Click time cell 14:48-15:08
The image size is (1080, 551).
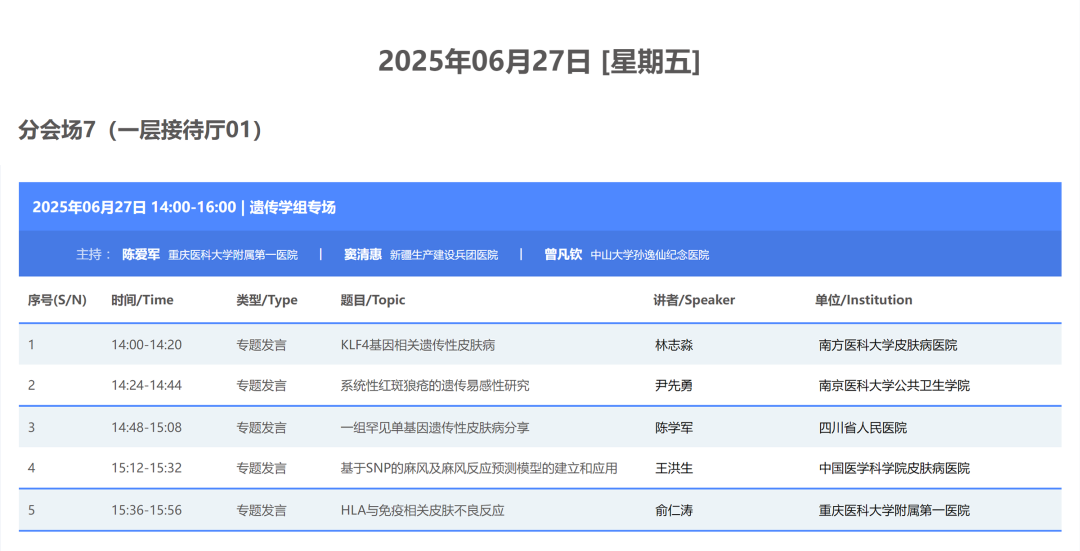click(x=147, y=428)
